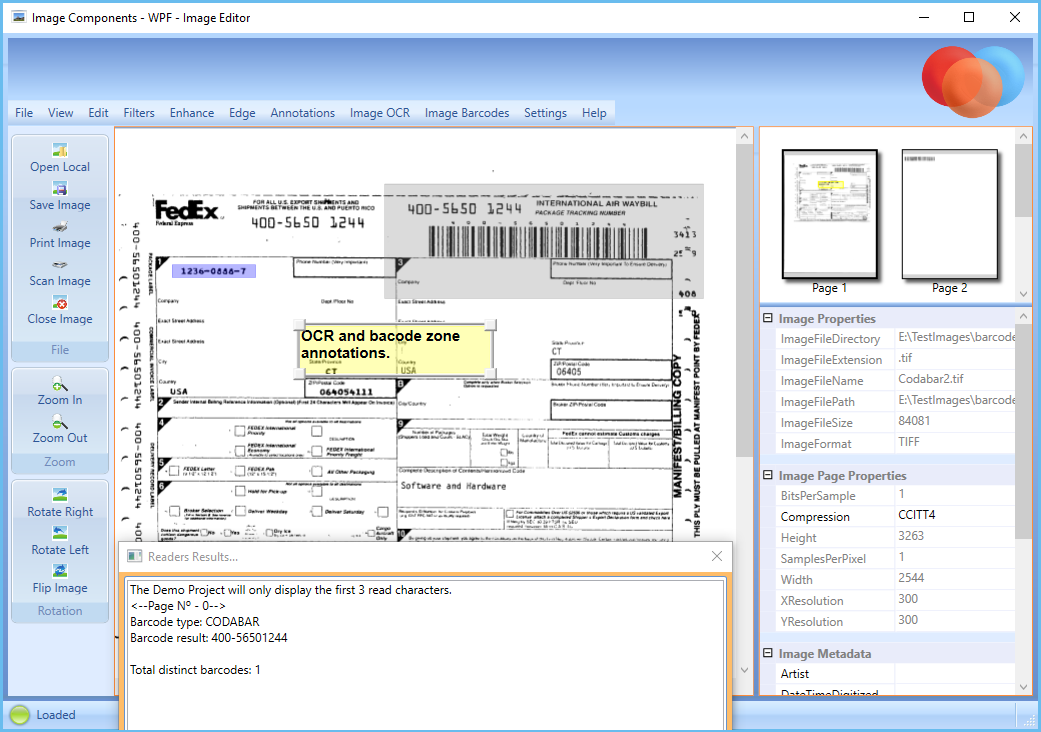Image resolution: width=1041 pixels, height=732 pixels.
Task: Select the Page 2 thumbnail
Action: pyautogui.click(x=949, y=214)
